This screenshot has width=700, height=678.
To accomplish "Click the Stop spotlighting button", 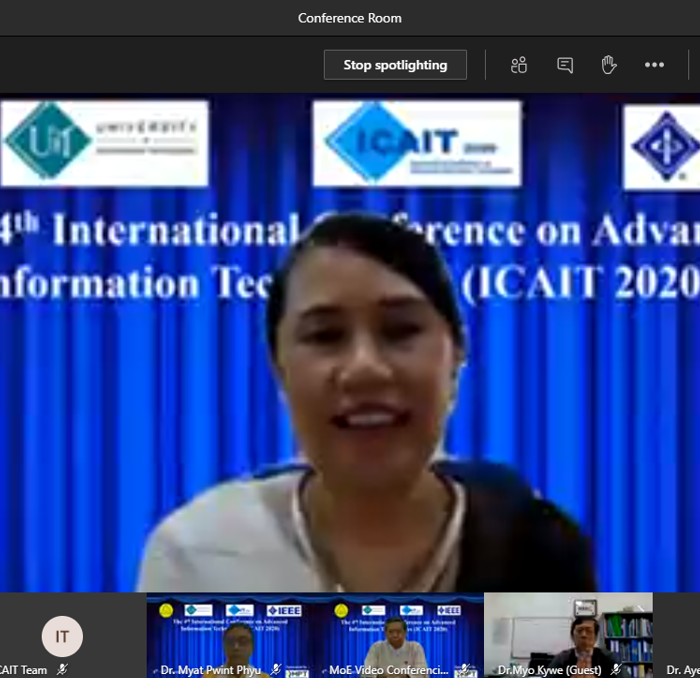I will tap(395, 65).
